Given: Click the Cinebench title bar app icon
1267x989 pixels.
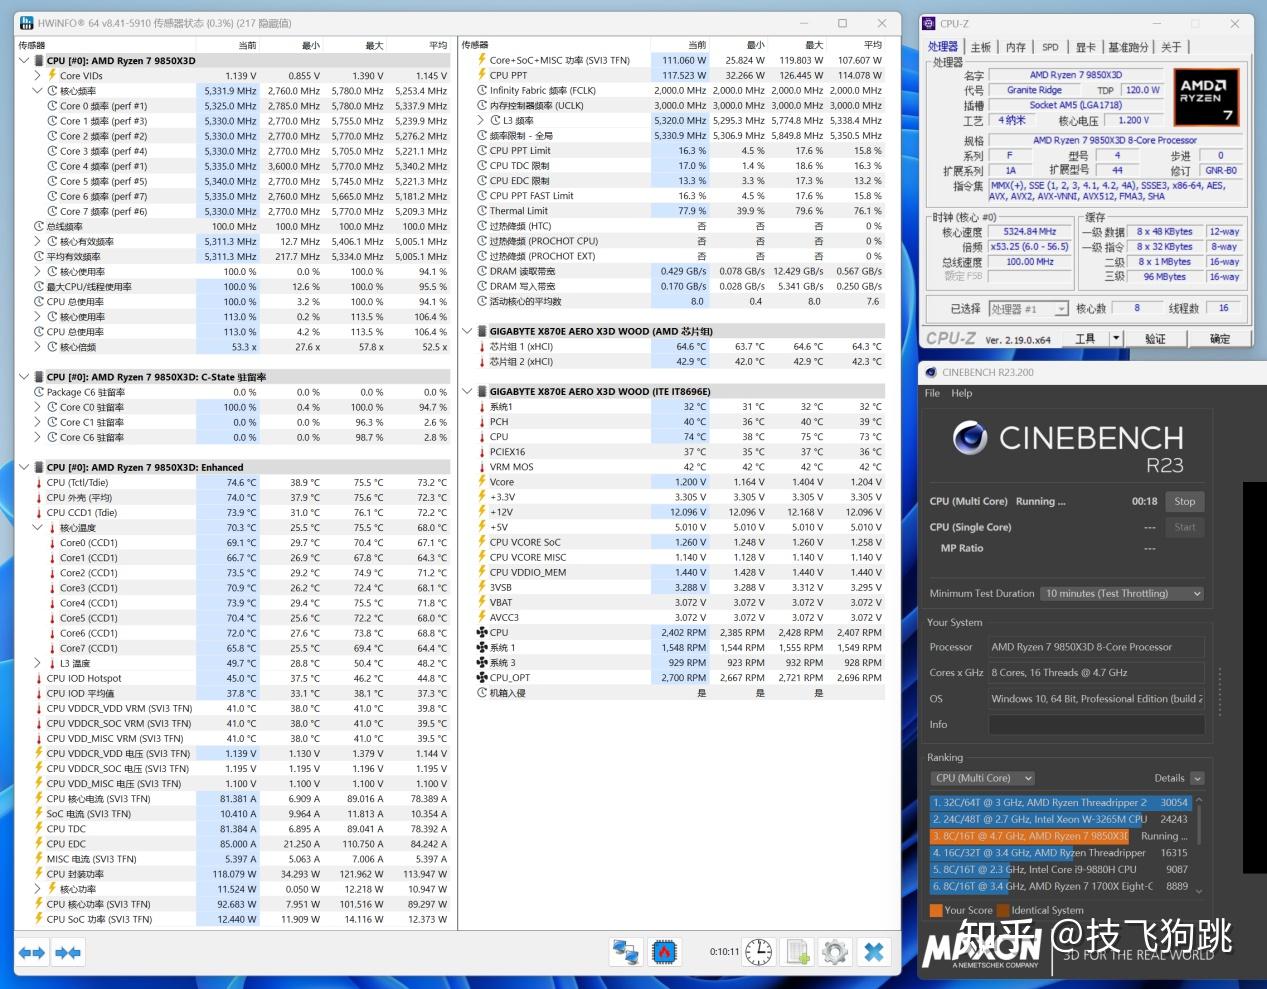Looking at the screenshot, I should 930,372.
